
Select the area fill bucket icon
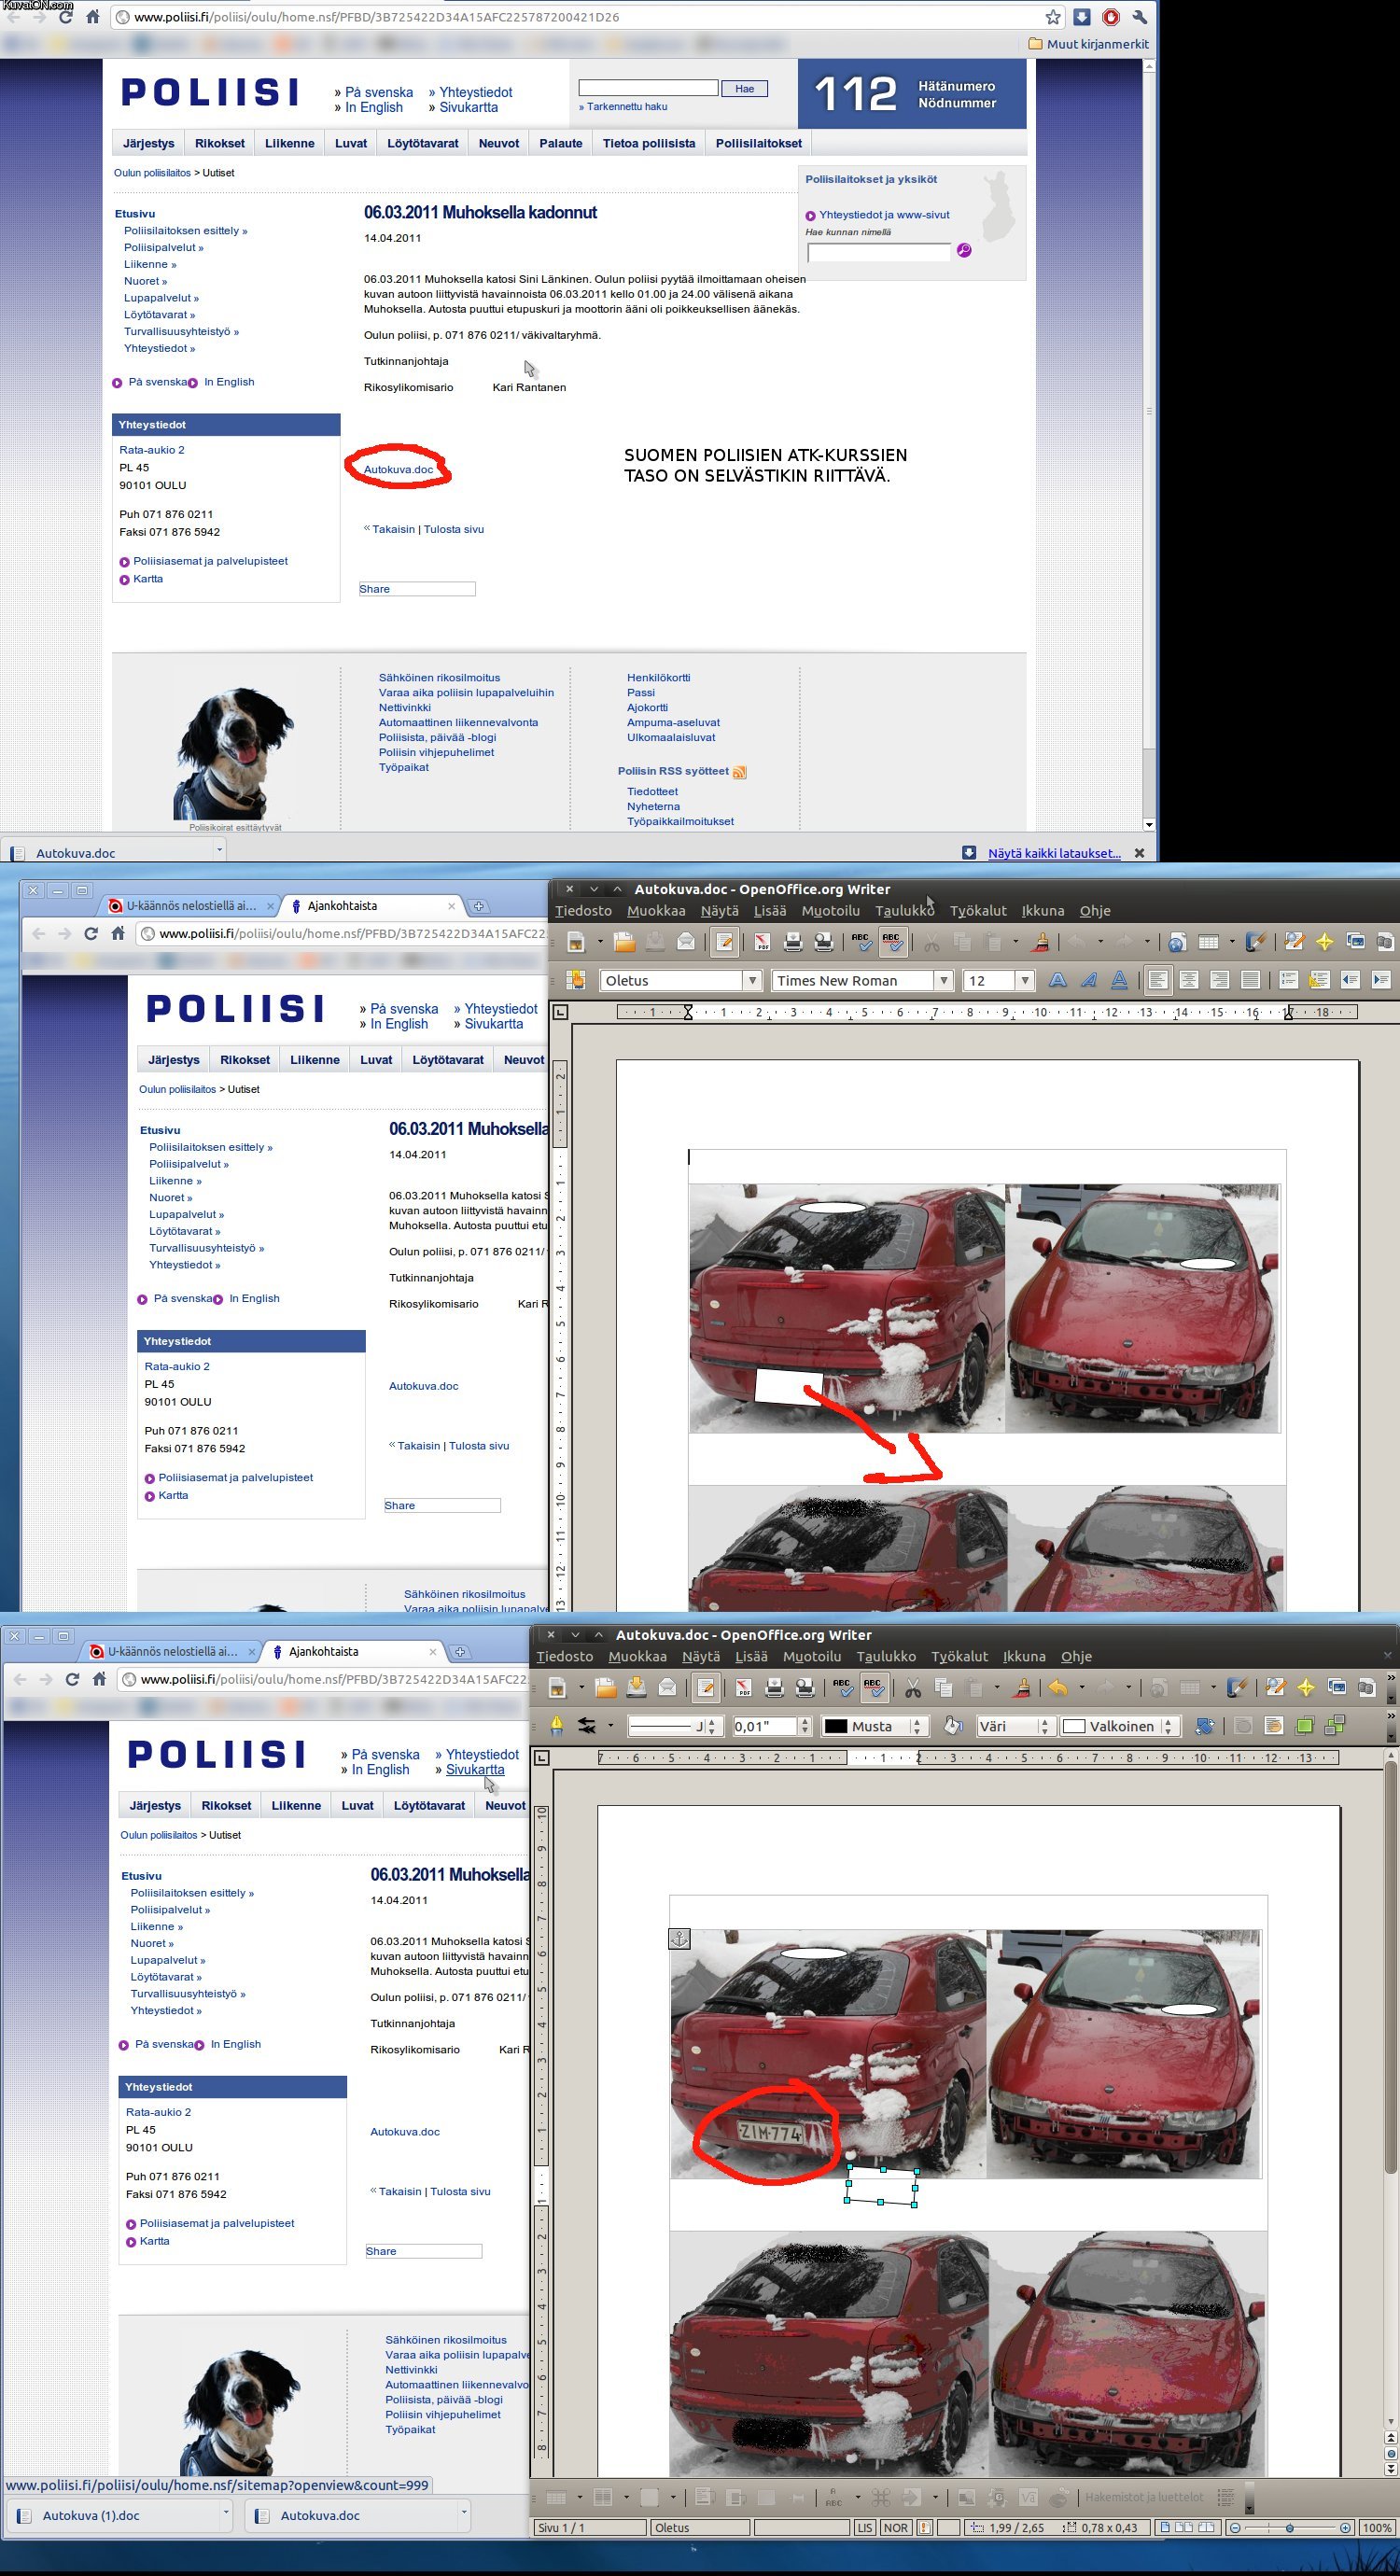[953, 1726]
